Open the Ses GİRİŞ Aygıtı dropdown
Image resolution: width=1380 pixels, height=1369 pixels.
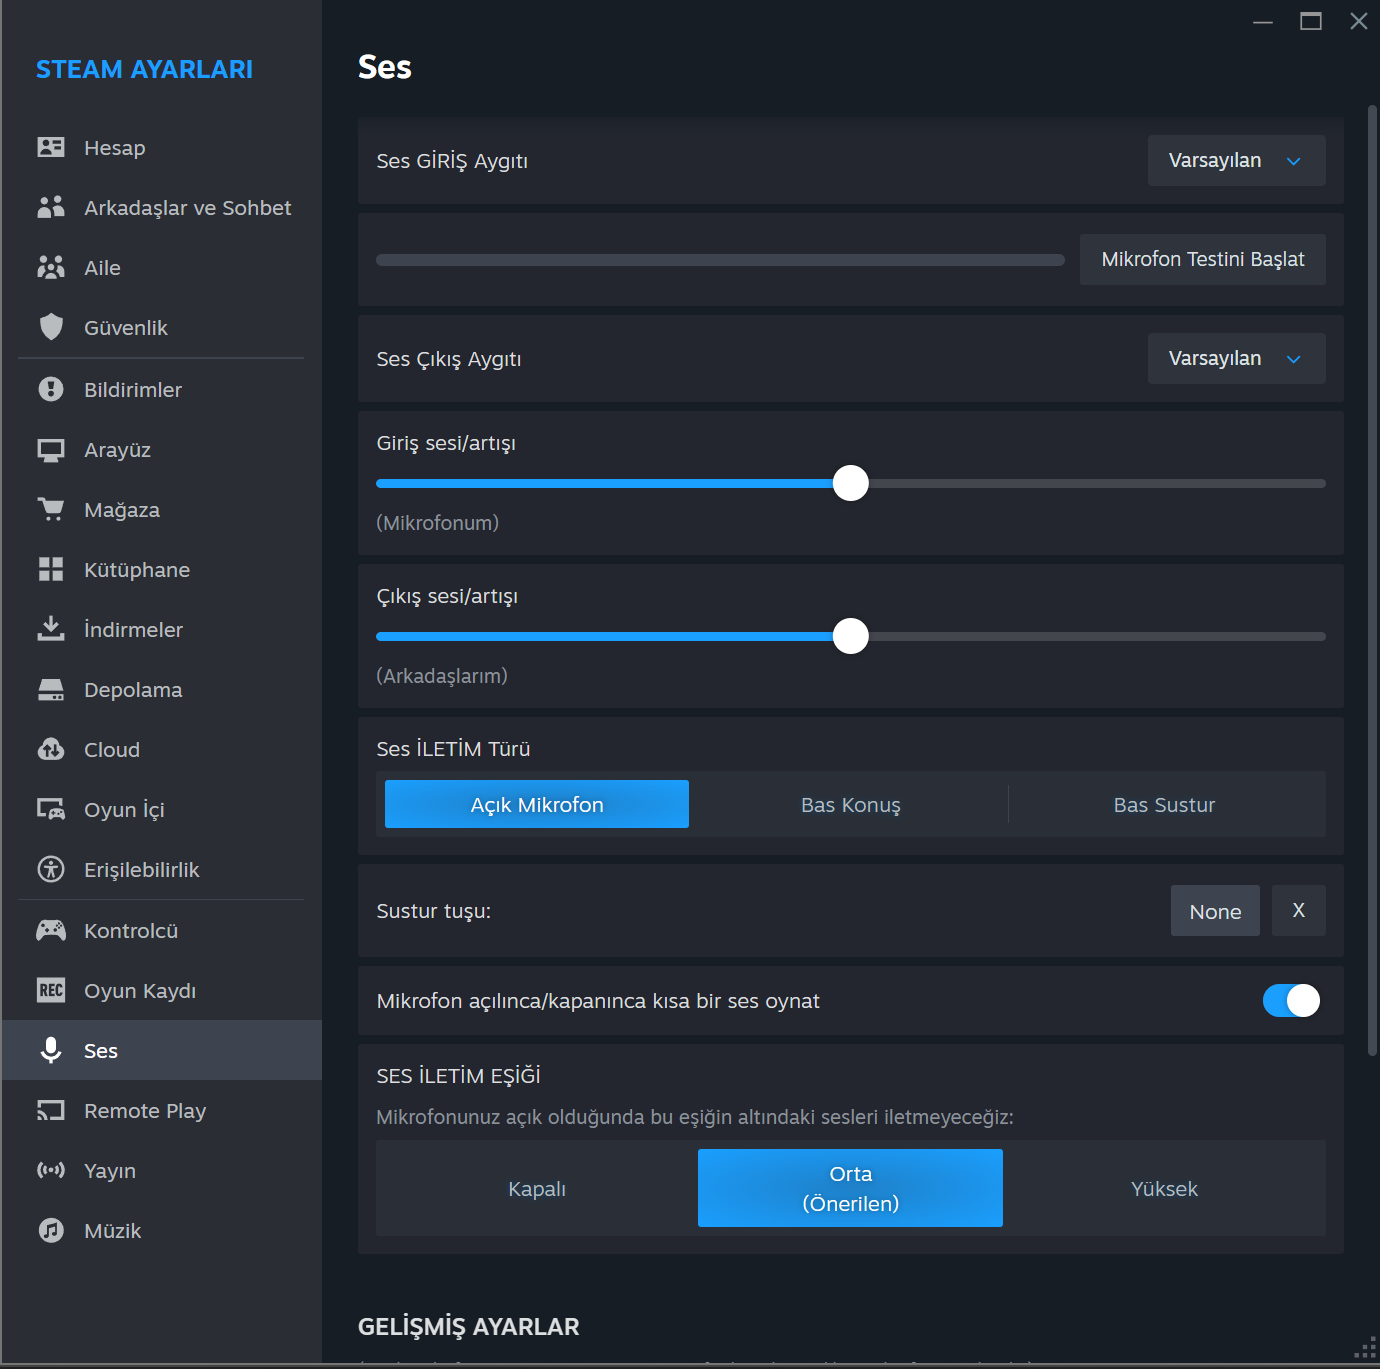coord(1237,160)
